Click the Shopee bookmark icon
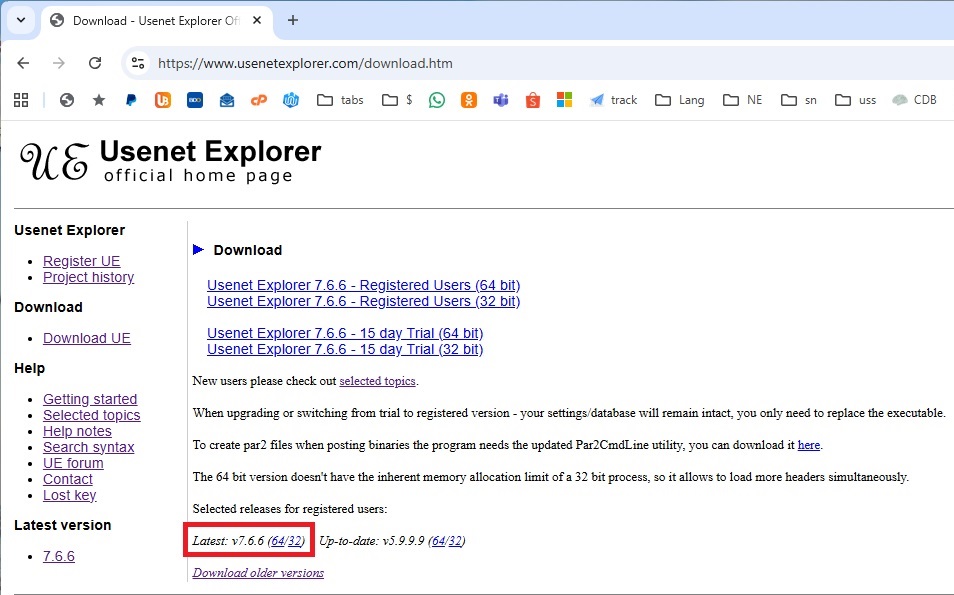The height and width of the screenshot is (595, 954). 532,100
